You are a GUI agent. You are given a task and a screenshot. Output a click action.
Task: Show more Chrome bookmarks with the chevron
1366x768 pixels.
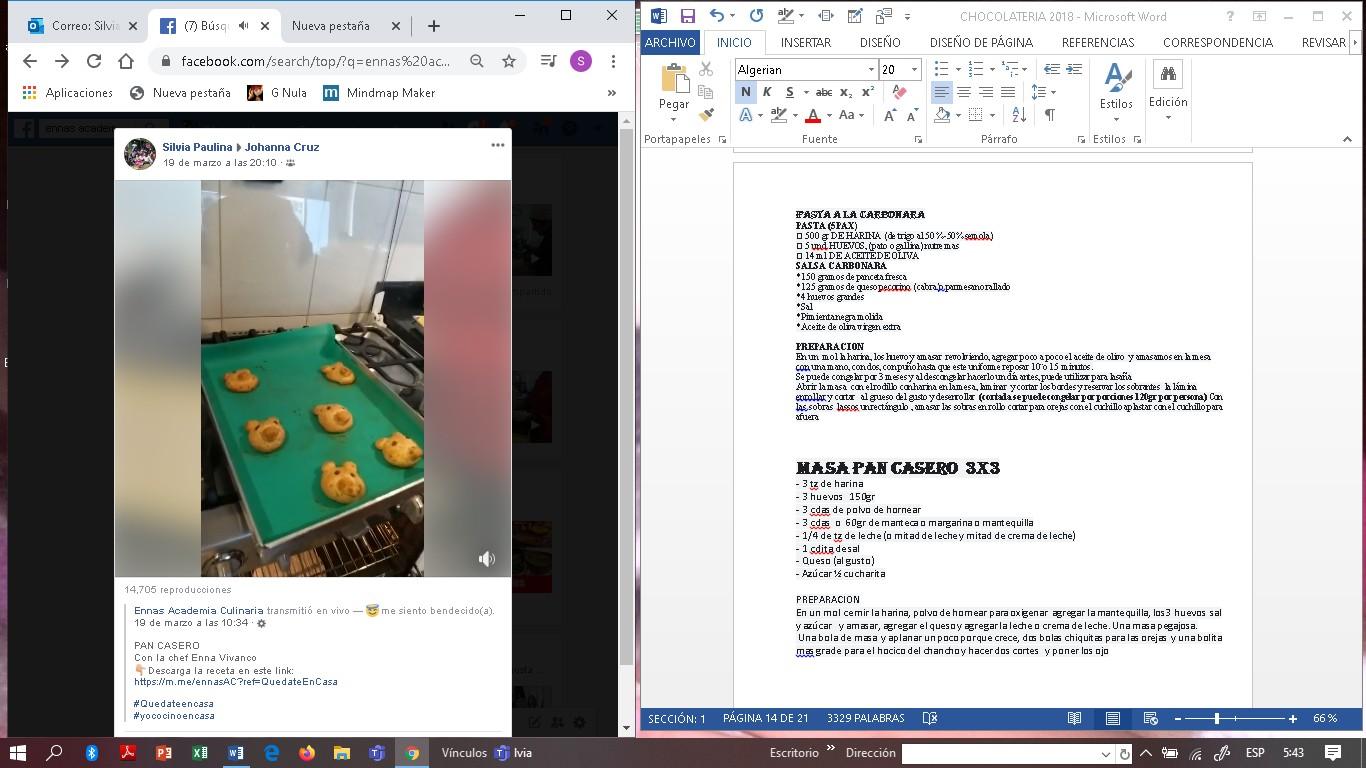tap(612, 93)
